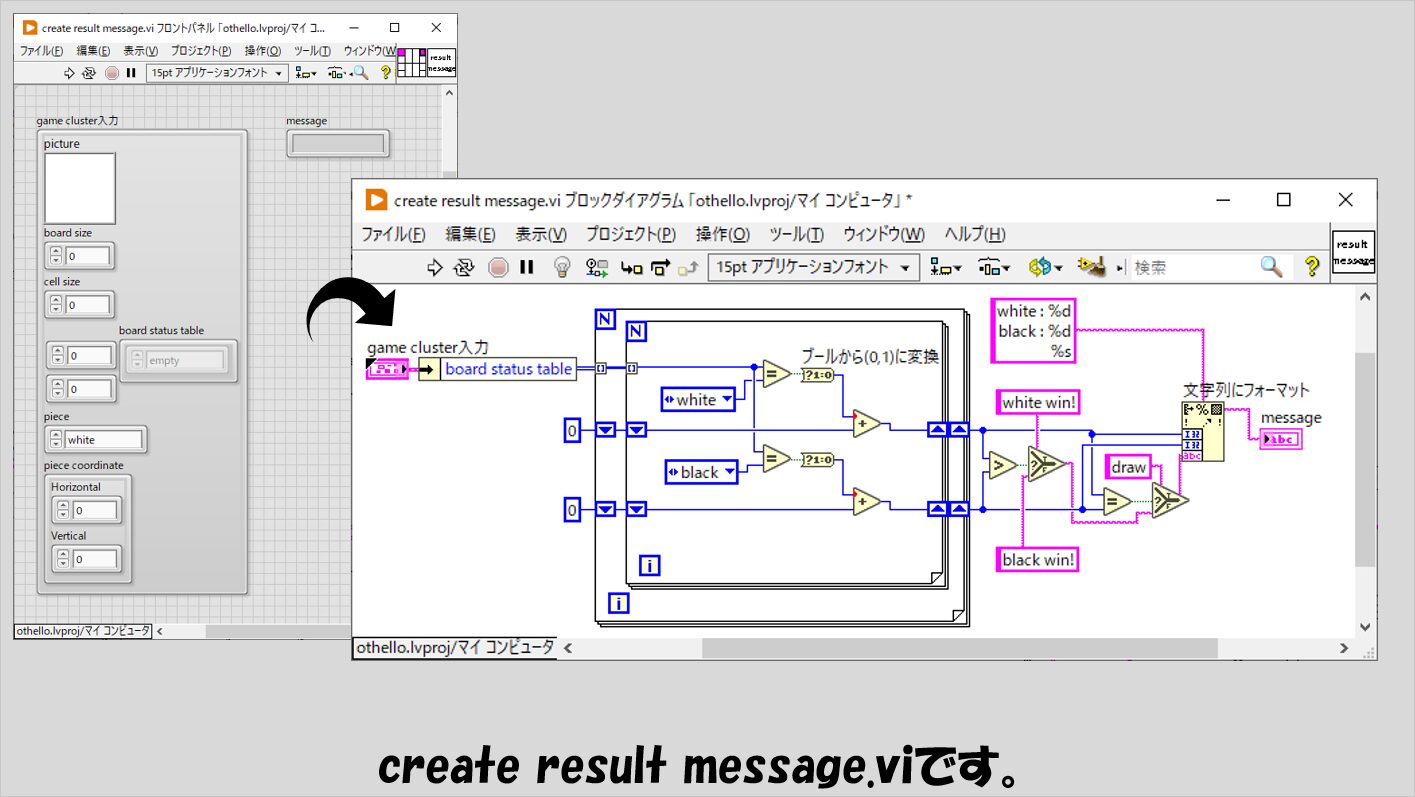
Task: Click the Clean Up Diagram broom icon
Action: pos(1091,267)
